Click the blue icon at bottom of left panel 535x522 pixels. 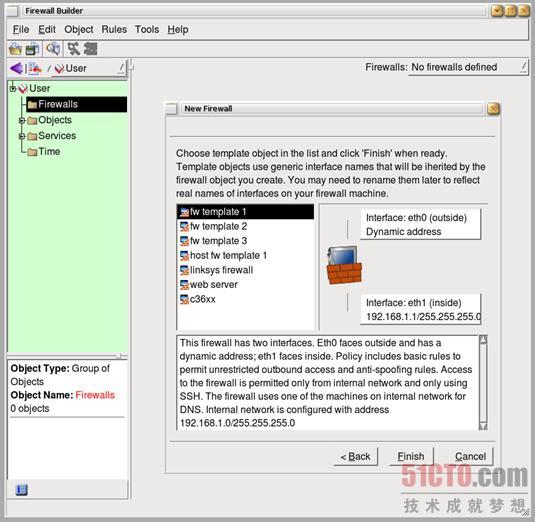(21, 490)
